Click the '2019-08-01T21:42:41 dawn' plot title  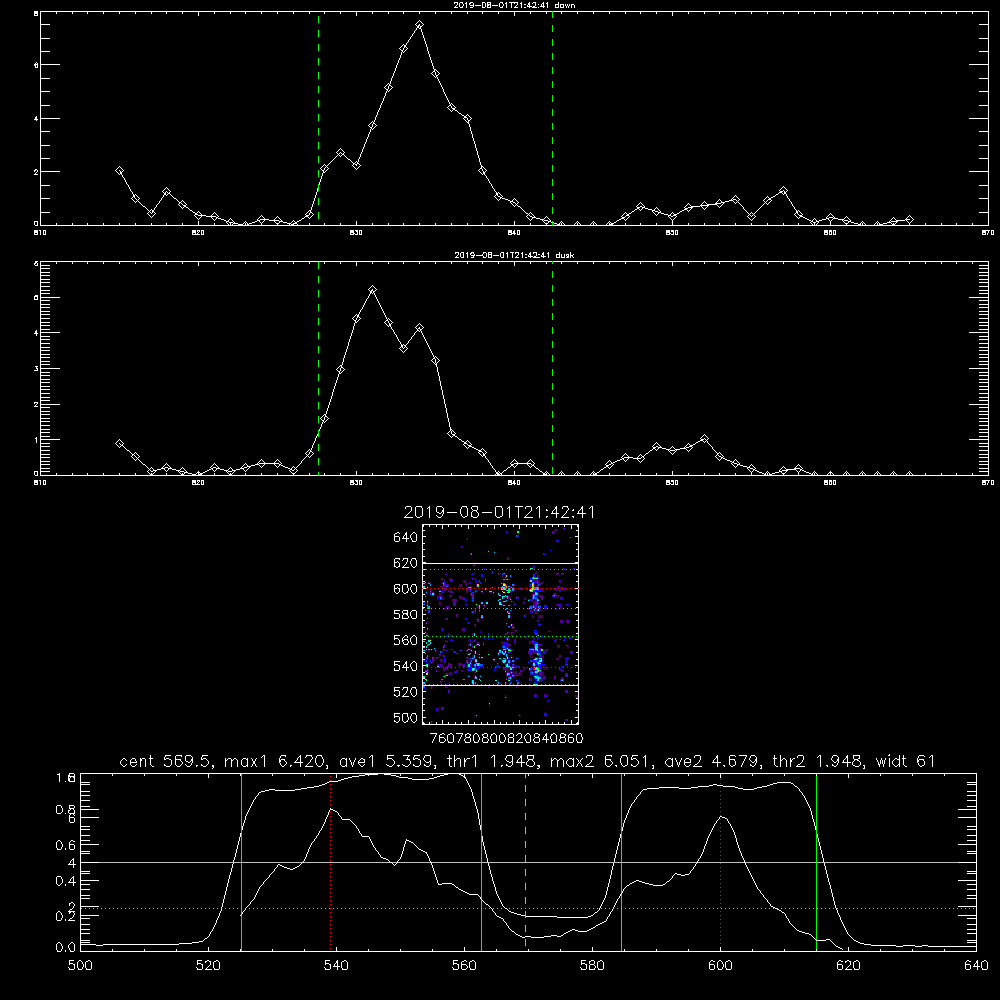[514, 5]
